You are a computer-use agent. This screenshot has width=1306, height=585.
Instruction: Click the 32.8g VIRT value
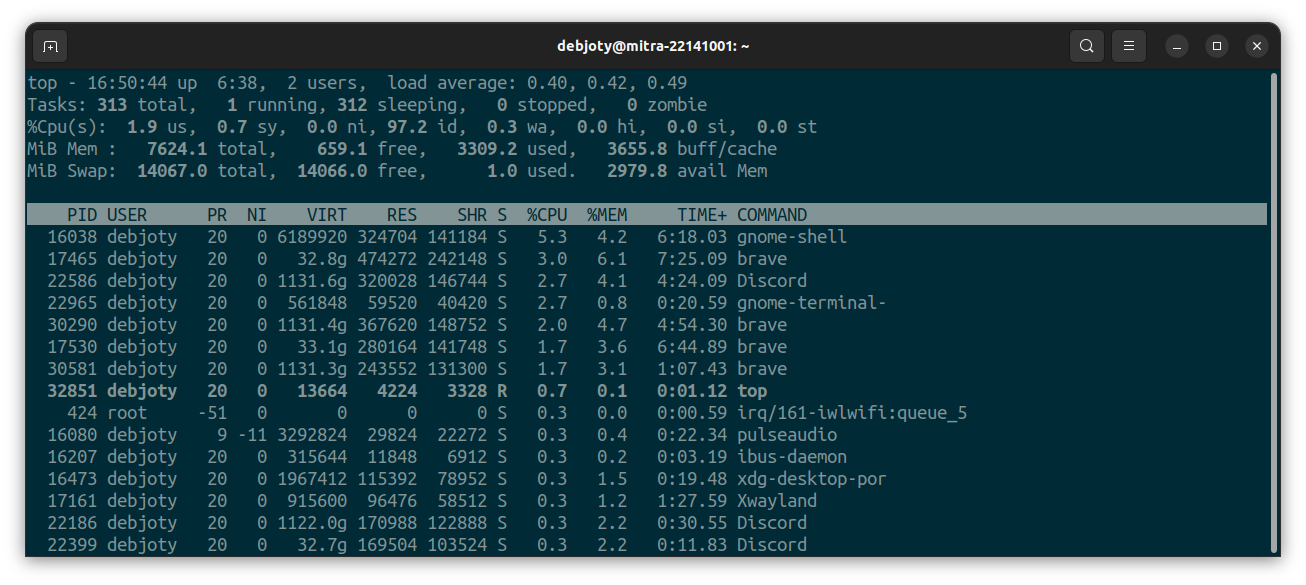click(x=322, y=259)
